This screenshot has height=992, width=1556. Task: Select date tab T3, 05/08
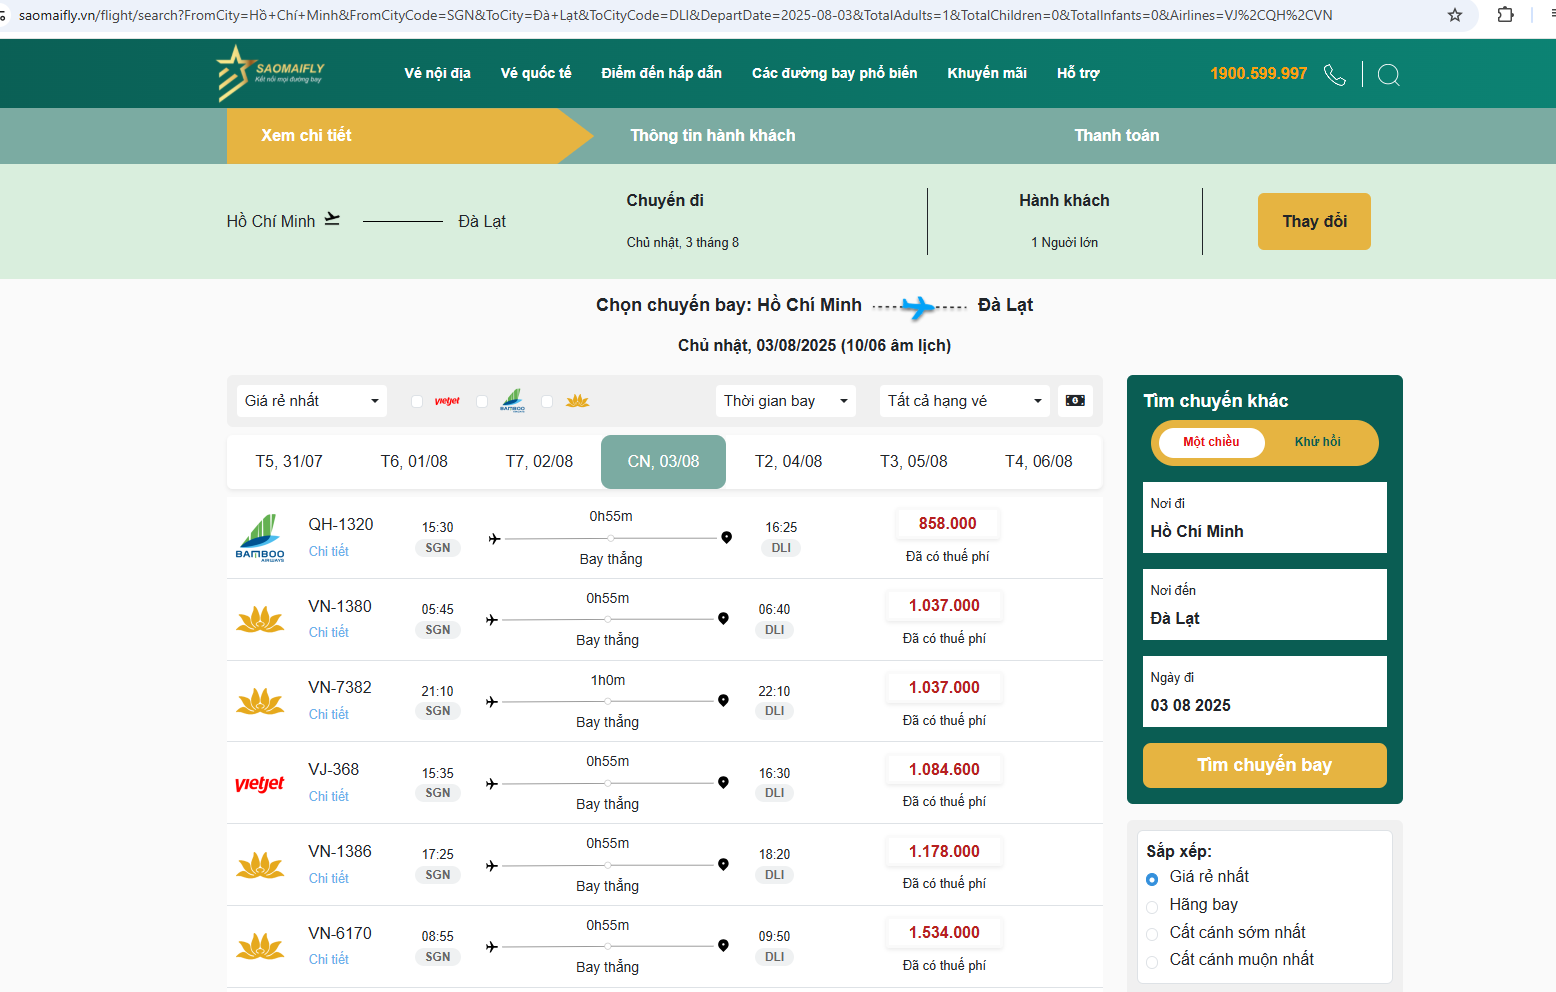[x=913, y=462]
